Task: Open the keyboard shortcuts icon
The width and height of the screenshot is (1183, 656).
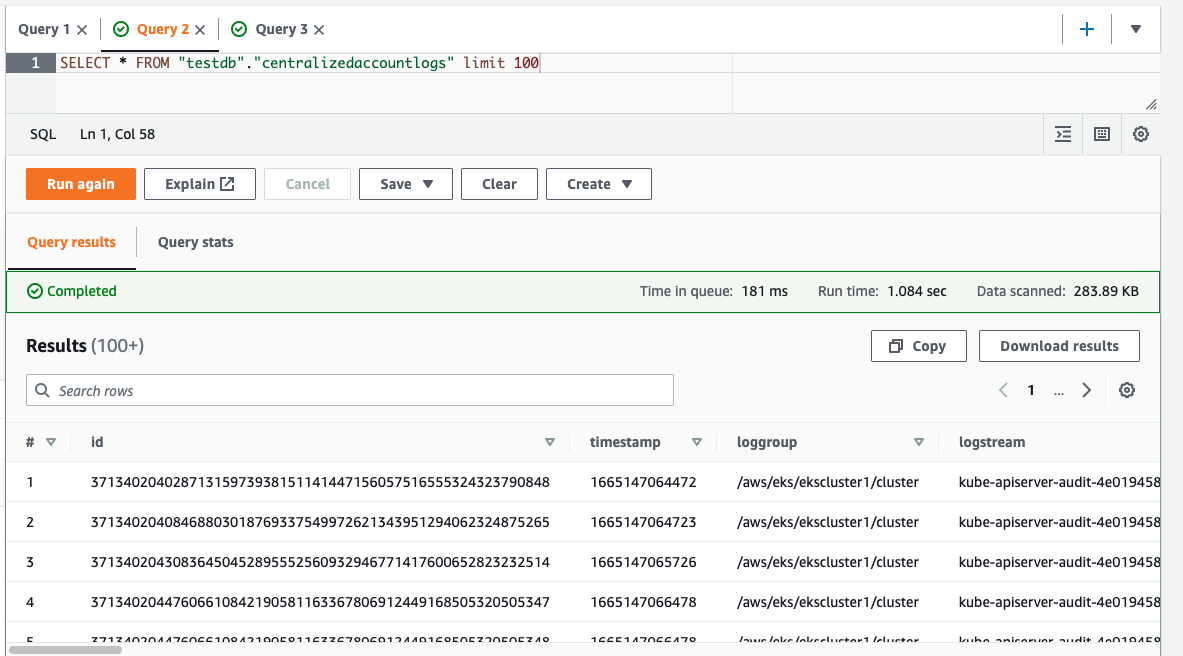Action: pyautogui.click(x=1102, y=134)
